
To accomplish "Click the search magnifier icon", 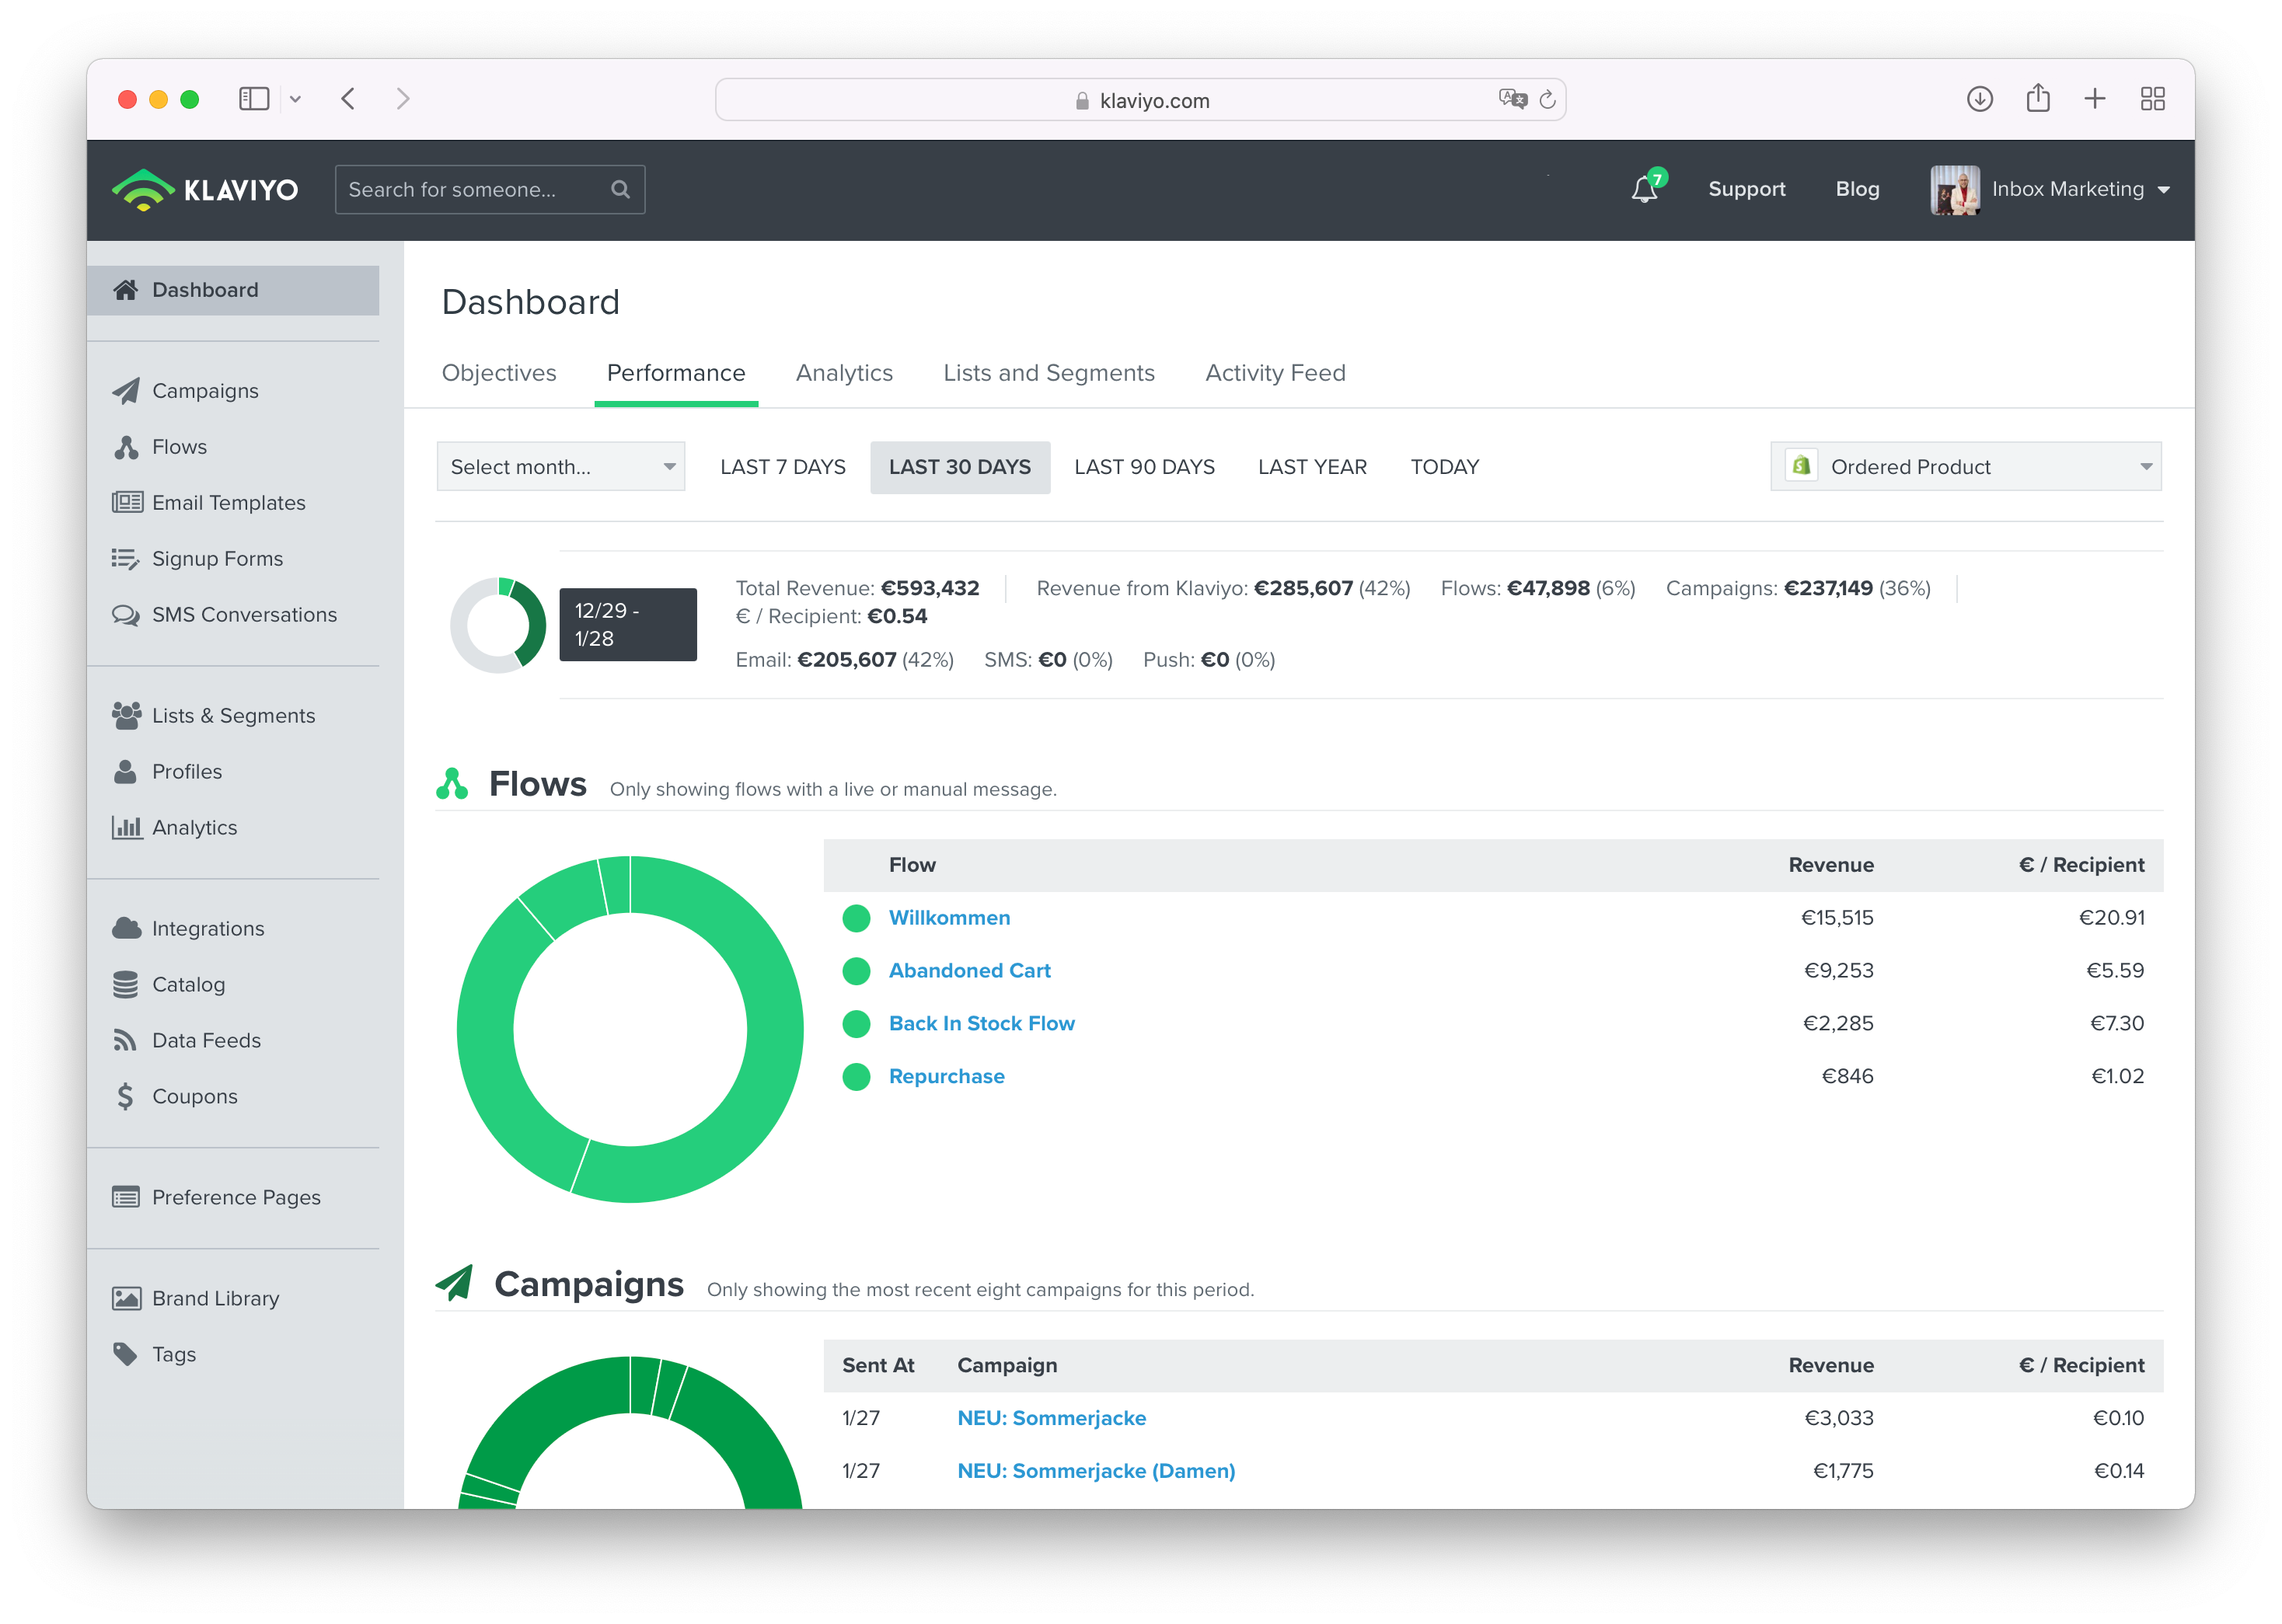I will click(620, 189).
